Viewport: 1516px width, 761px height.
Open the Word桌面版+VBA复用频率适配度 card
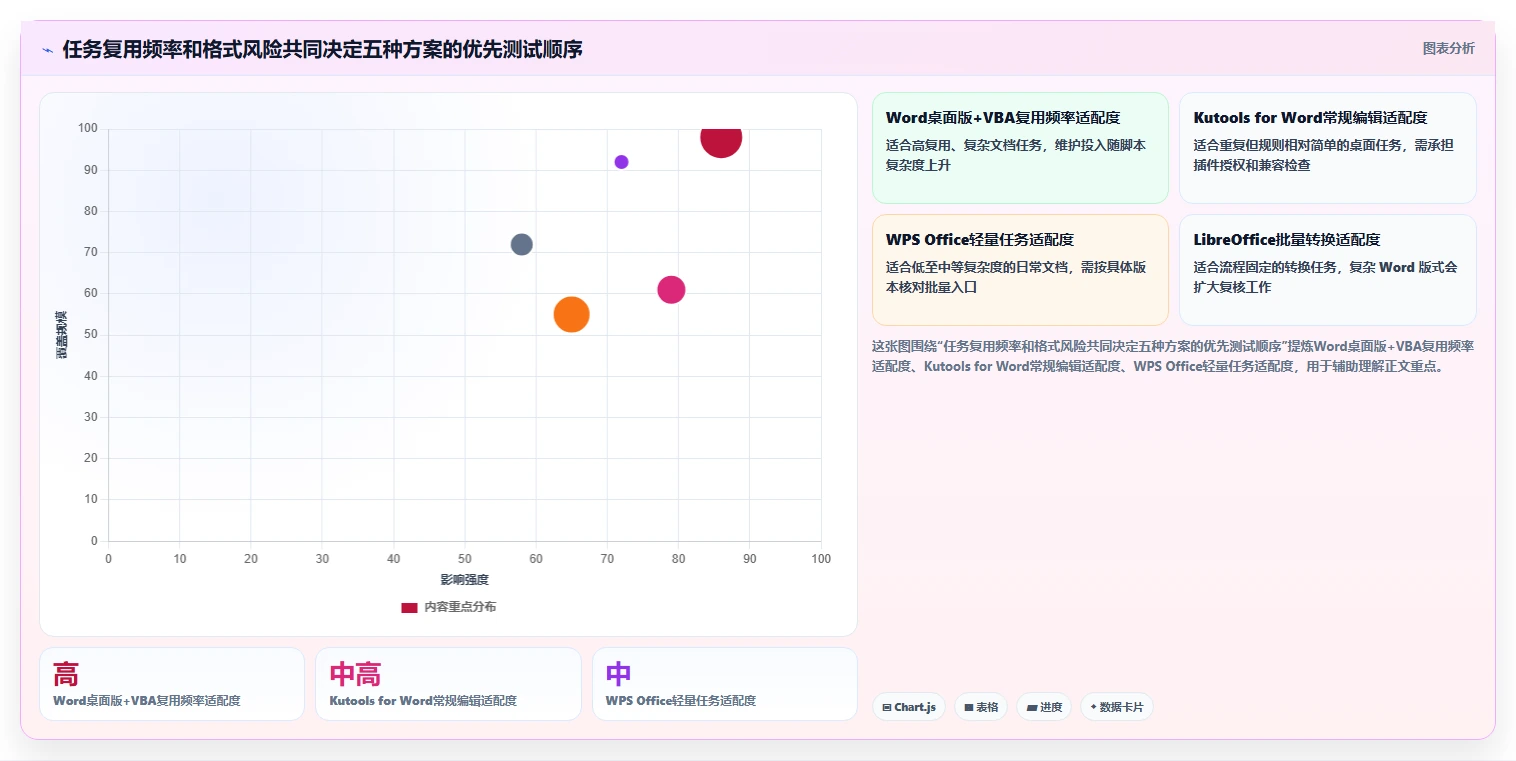(x=1020, y=148)
